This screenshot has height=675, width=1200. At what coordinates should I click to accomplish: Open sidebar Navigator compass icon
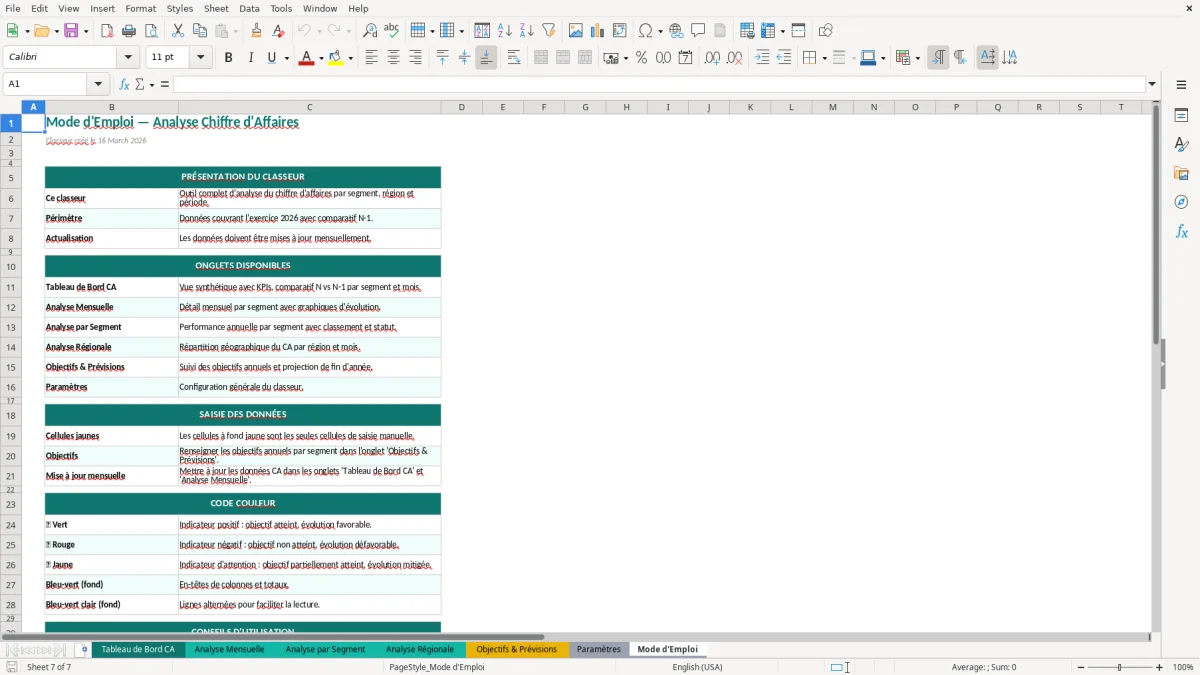[1181, 202]
